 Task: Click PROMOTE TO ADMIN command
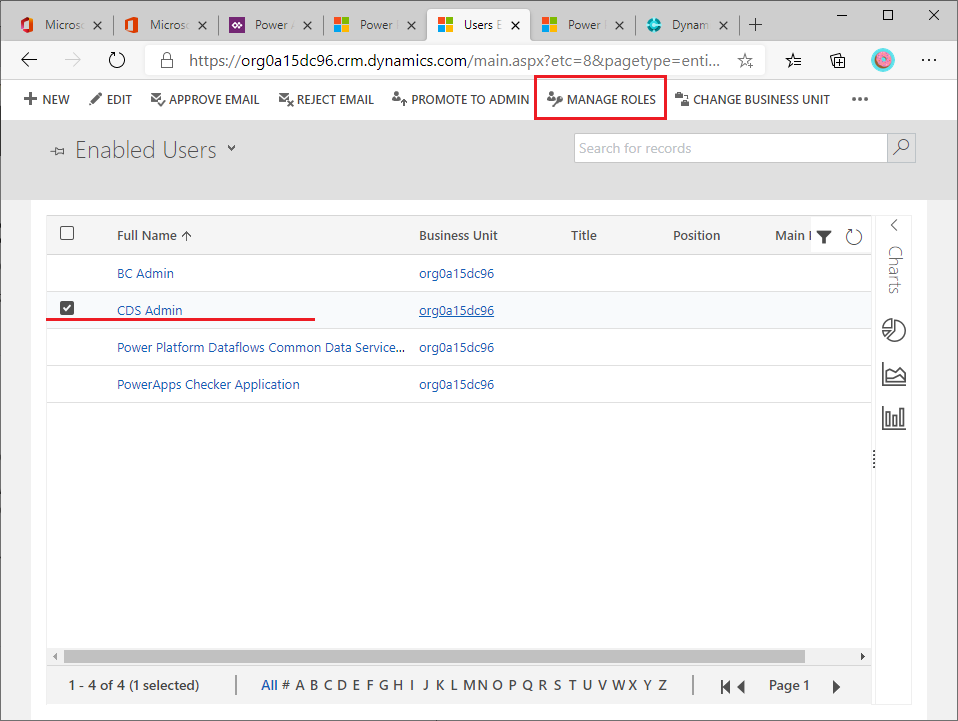461,99
